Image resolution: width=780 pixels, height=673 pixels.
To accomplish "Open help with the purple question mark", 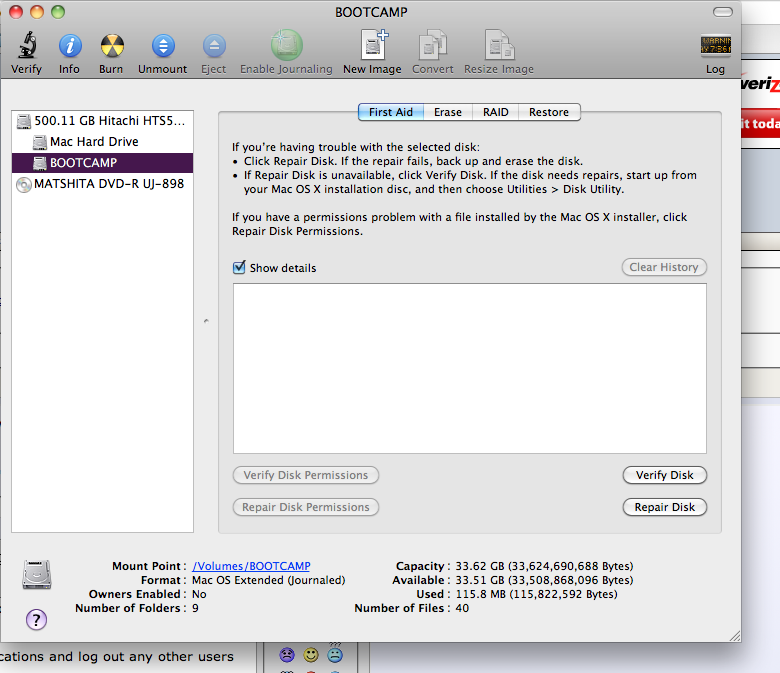I will click(x=36, y=619).
